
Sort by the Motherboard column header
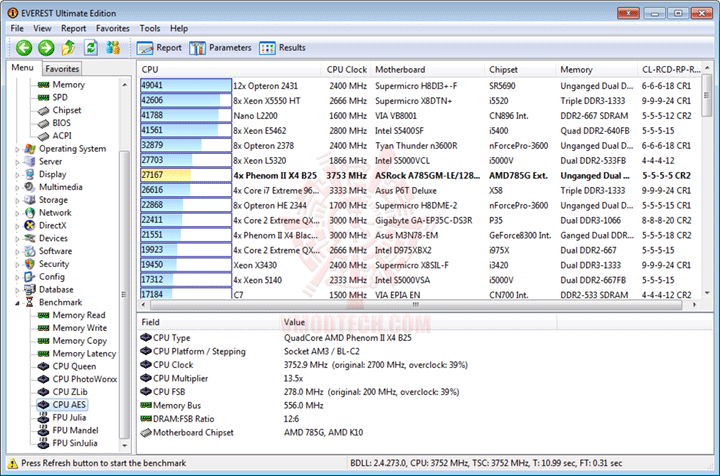(x=427, y=70)
